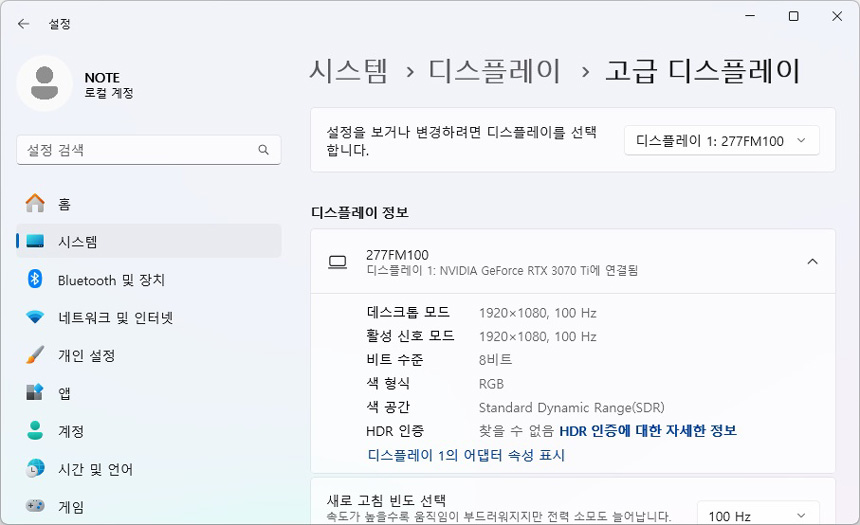
Task: Navigate to 시스템 in the breadcrumb
Action: (348, 71)
